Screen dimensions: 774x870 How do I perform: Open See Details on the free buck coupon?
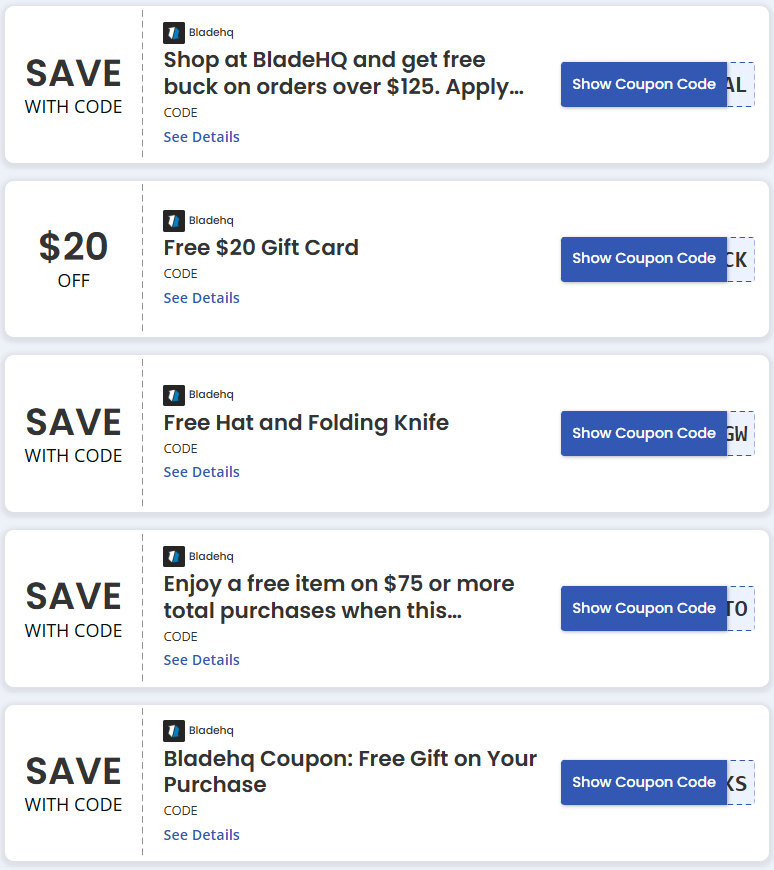pyautogui.click(x=201, y=136)
